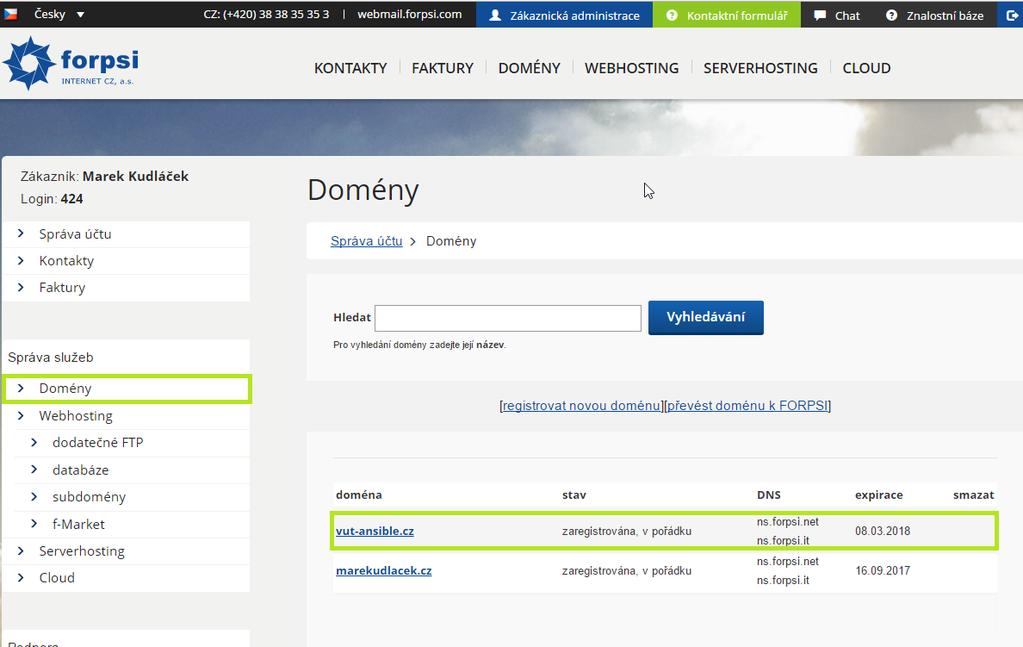Expand chevron next to Serverhosting sidebar item

click(21, 550)
